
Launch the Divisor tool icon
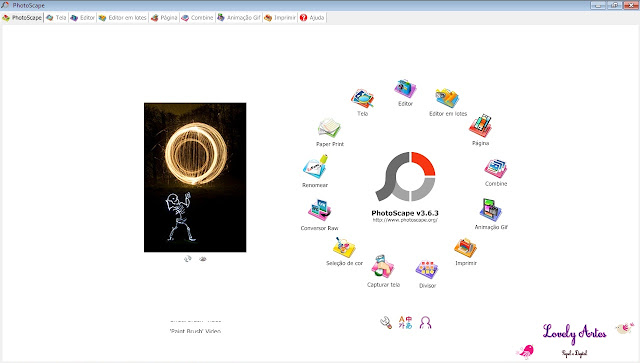click(x=427, y=269)
